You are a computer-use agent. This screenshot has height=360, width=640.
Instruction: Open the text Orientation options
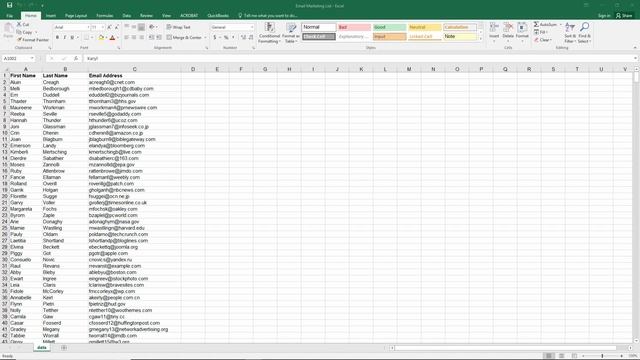tap(153, 27)
